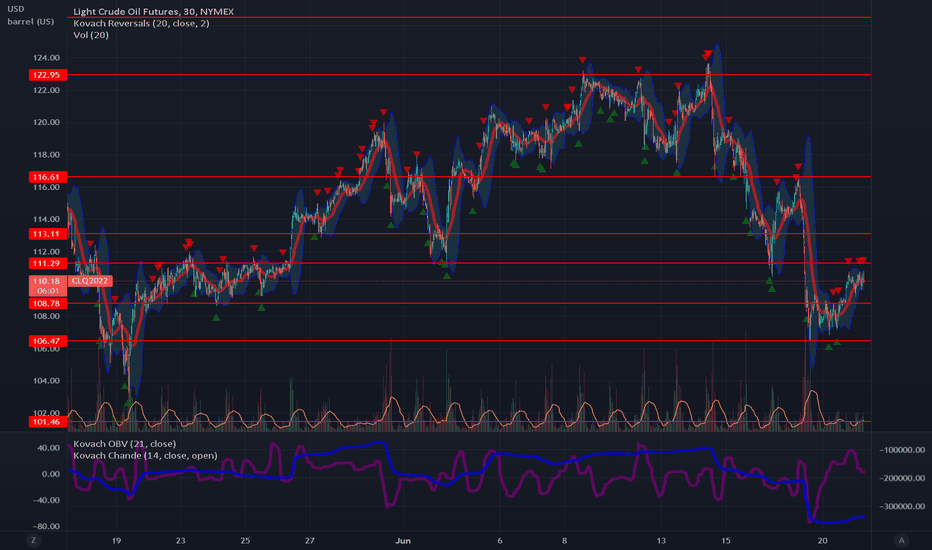Click the 101.46 price level label

pyautogui.click(x=48, y=422)
